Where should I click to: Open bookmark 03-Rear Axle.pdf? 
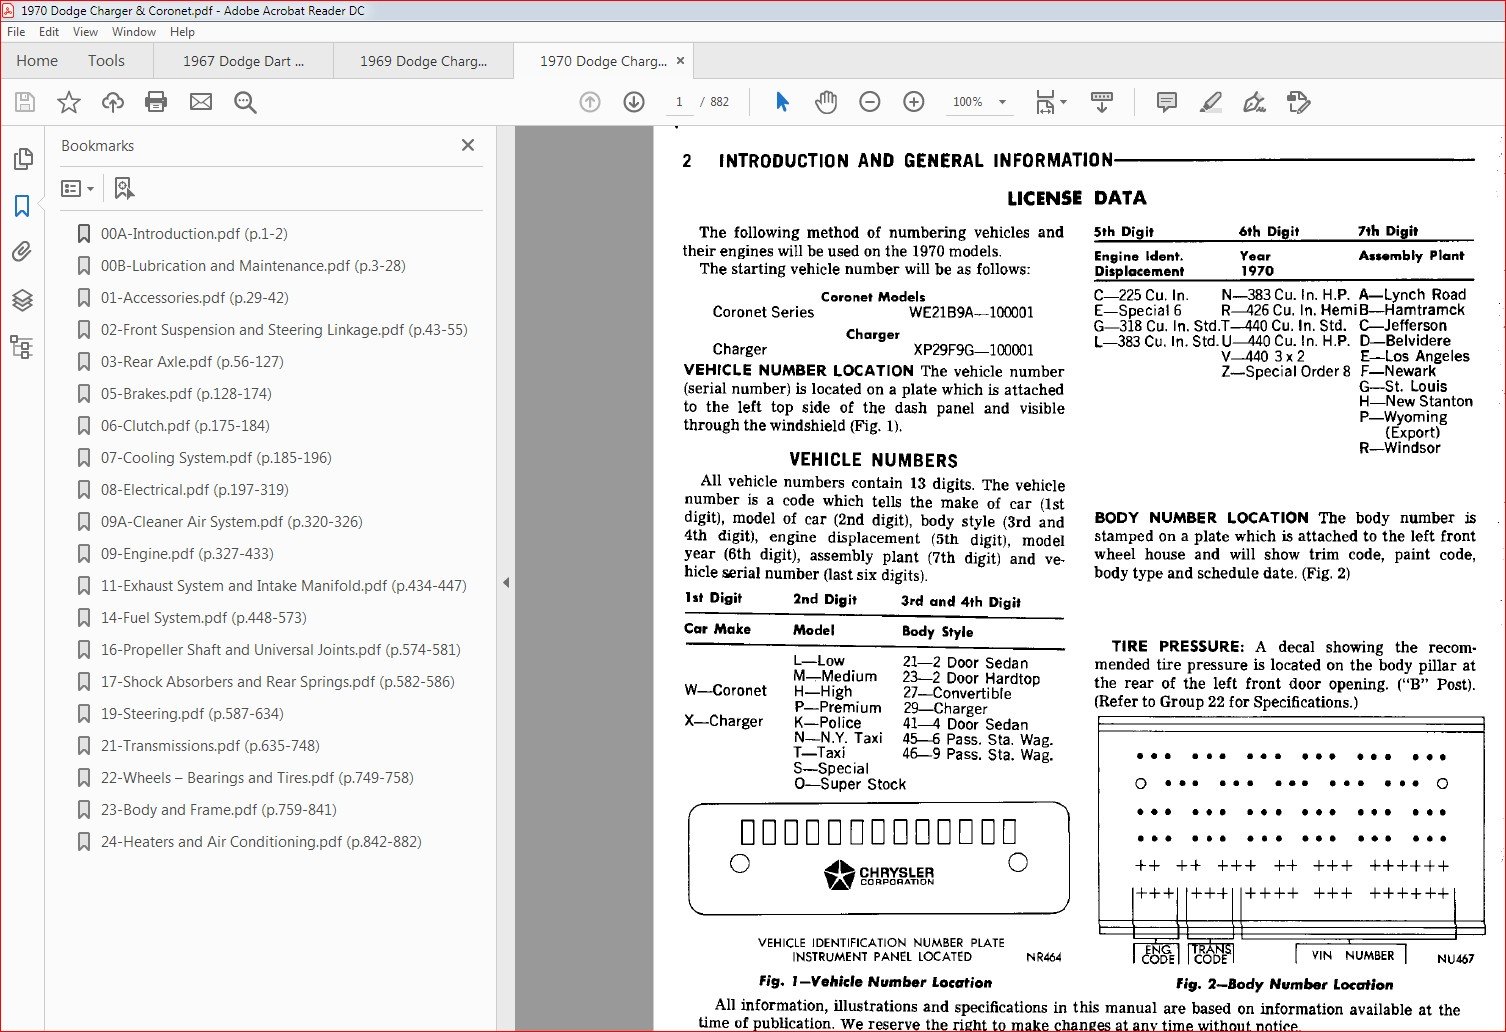(x=192, y=362)
